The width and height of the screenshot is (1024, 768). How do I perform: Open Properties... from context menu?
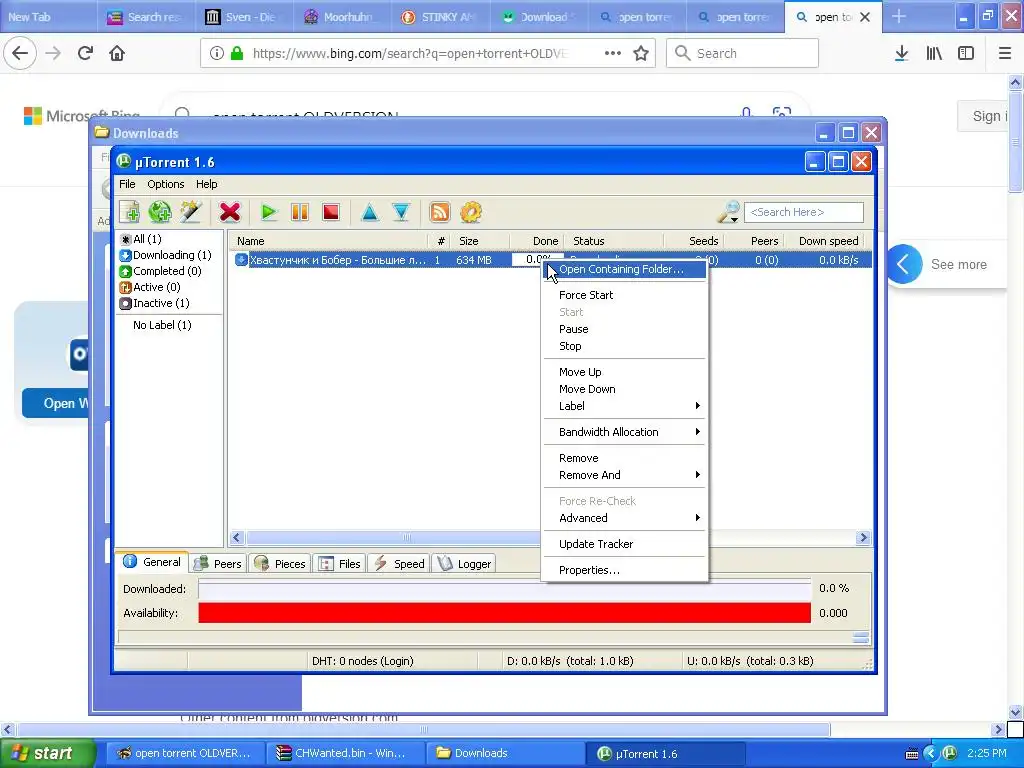point(625,570)
